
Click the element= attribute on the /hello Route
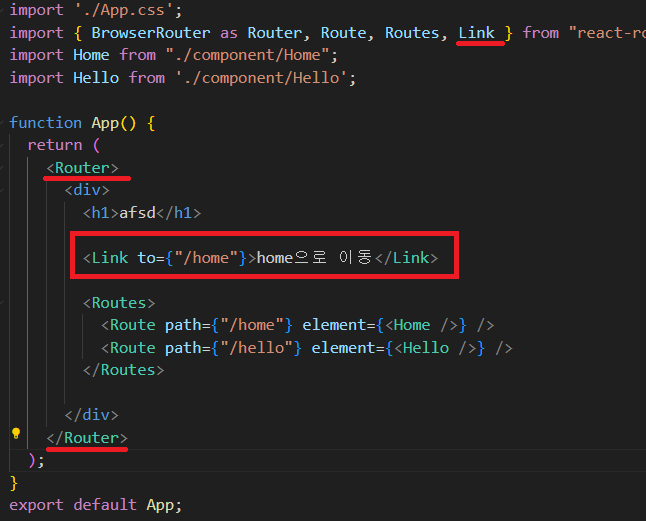(348, 348)
